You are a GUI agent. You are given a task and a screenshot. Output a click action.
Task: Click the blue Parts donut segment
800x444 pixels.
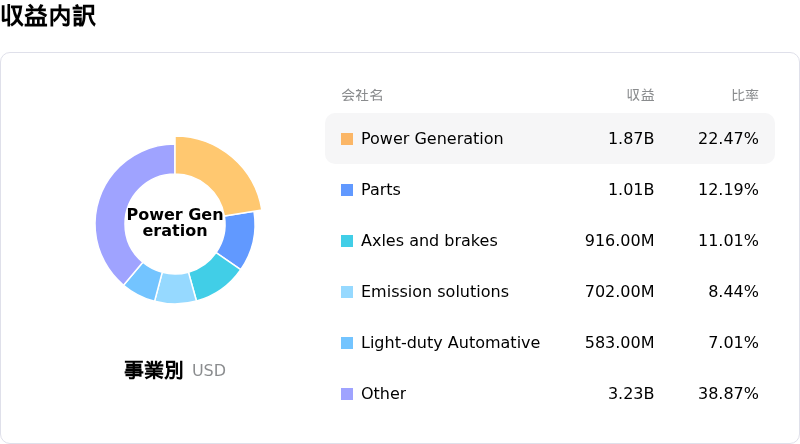coord(238,238)
